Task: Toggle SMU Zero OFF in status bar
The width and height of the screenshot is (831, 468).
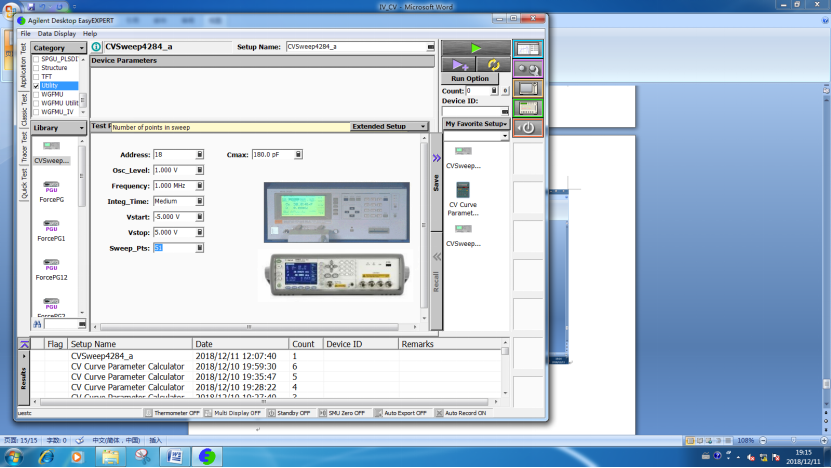Action: pos(342,413)
